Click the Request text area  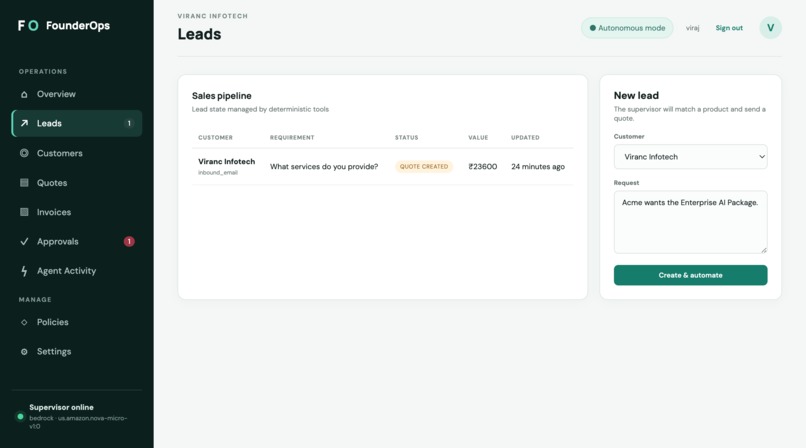pyautogui.click(x=690, y=222)
